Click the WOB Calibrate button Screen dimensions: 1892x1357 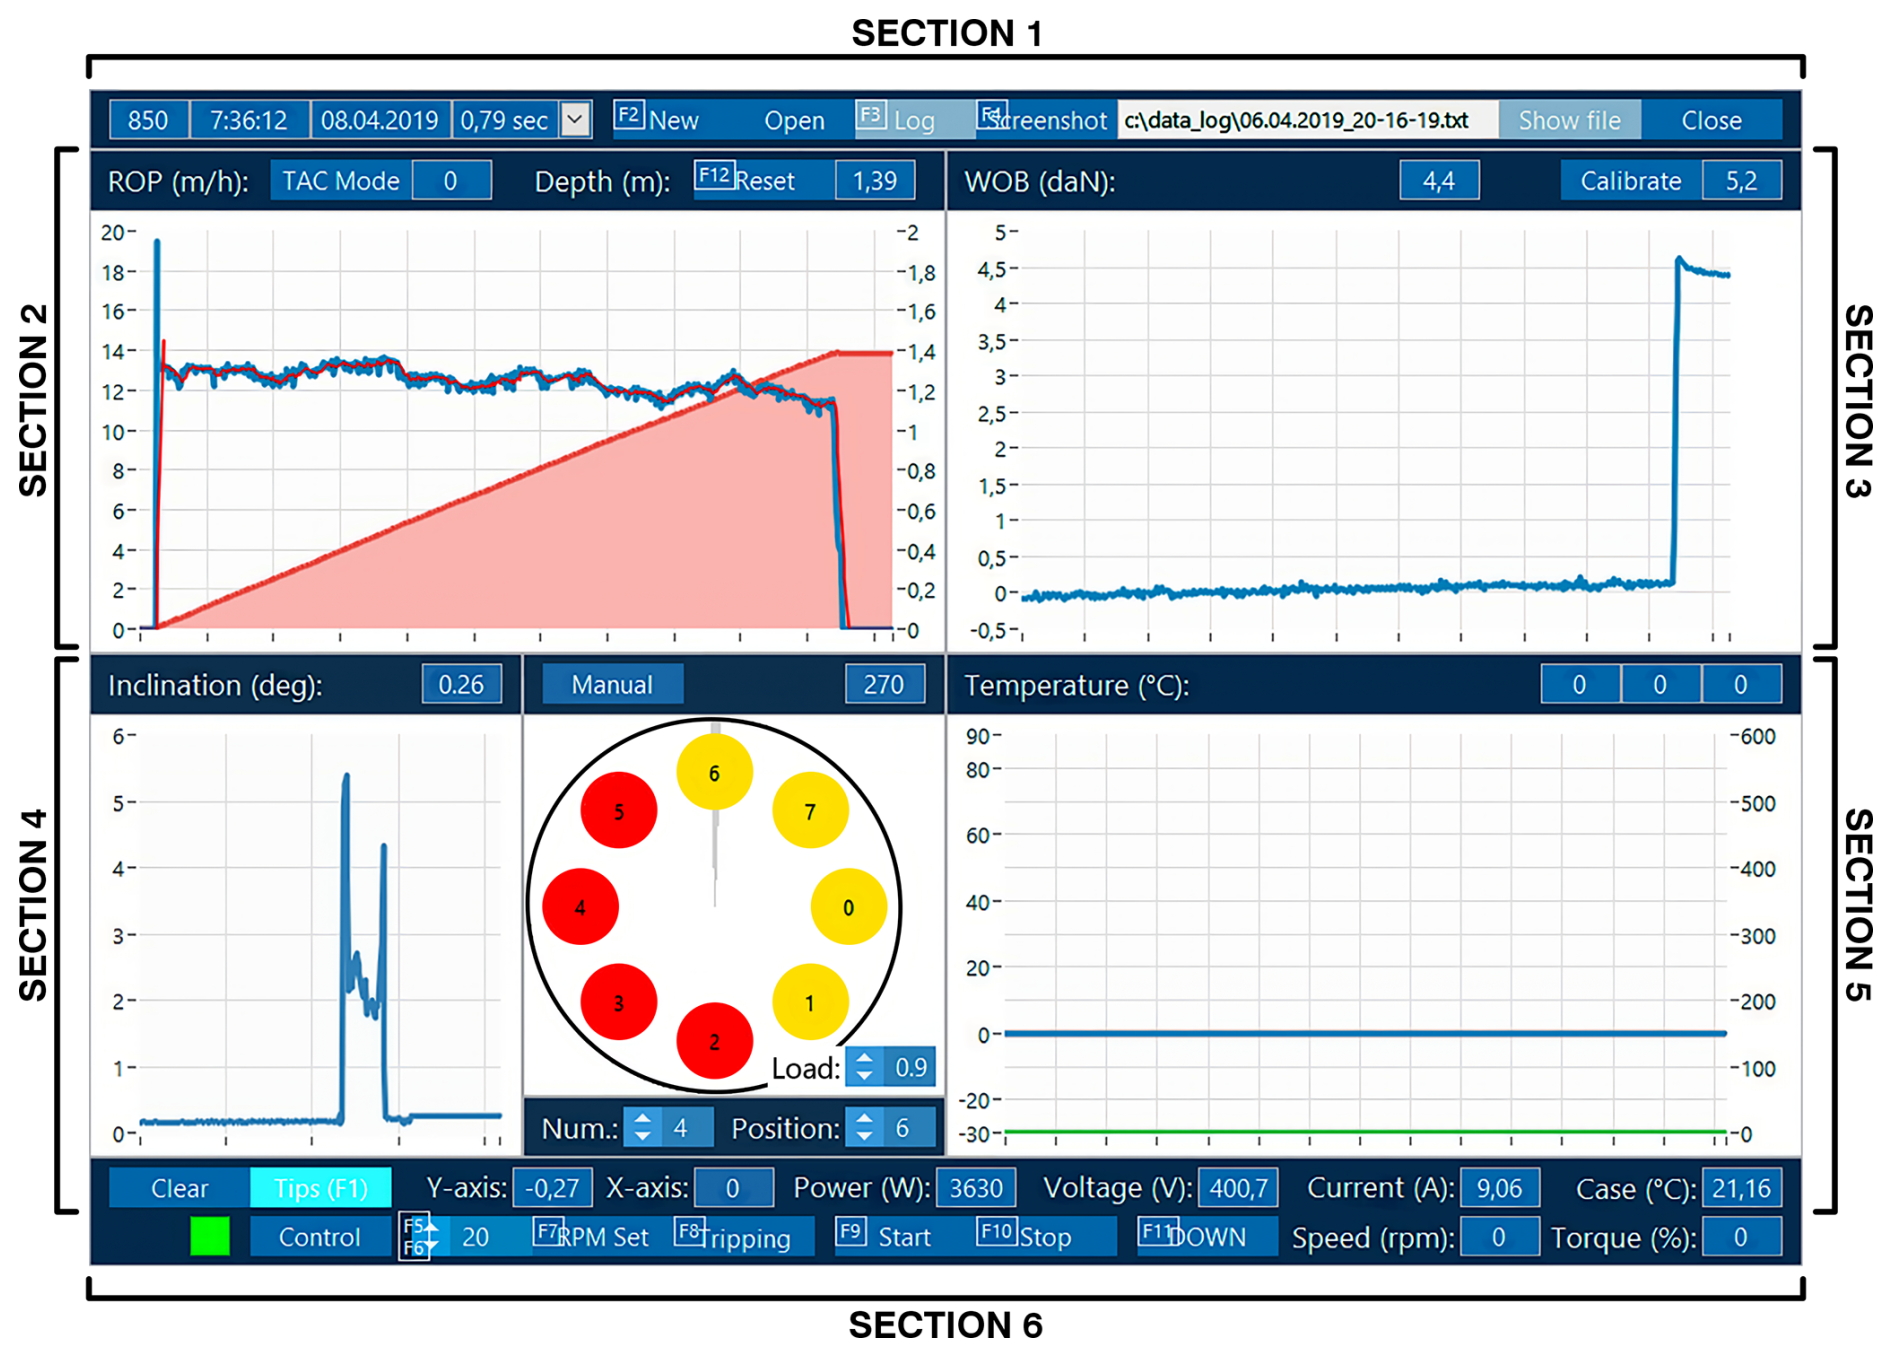click(x=1630, y=181)
